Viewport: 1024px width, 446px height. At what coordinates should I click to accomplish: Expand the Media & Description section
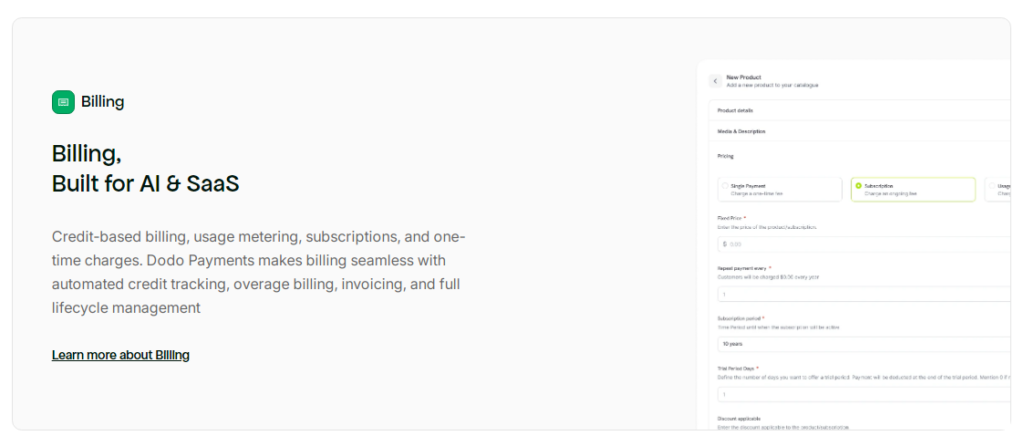[x=742, y=131]
